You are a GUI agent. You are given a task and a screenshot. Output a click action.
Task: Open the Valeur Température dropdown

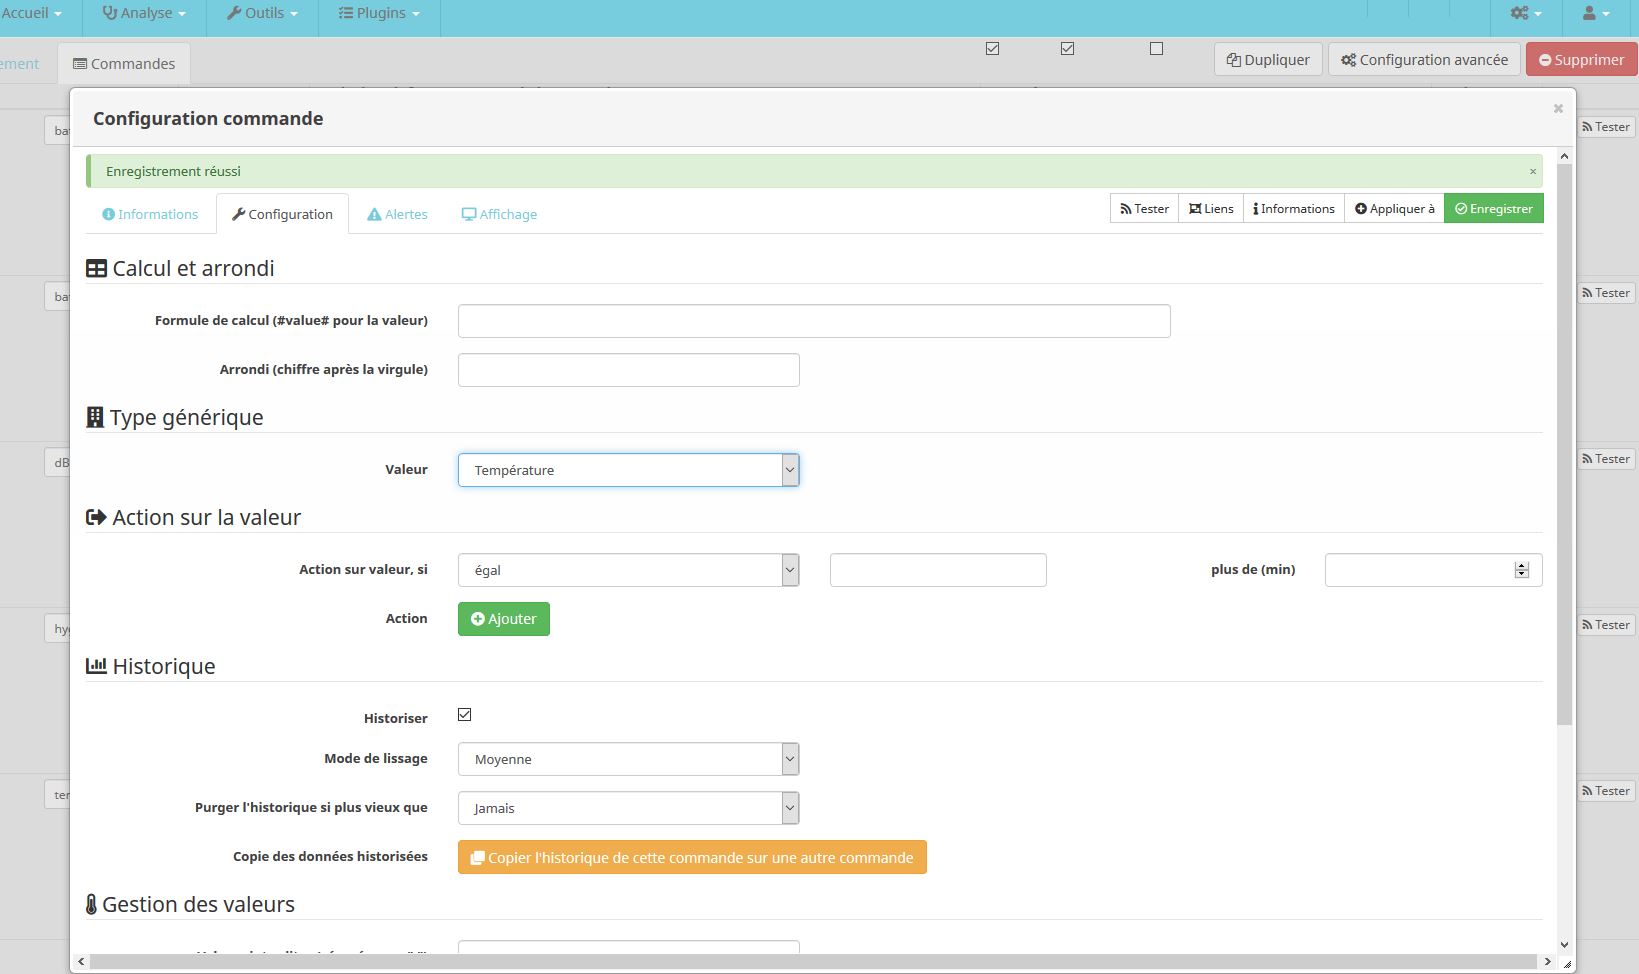tap(628, 470)
